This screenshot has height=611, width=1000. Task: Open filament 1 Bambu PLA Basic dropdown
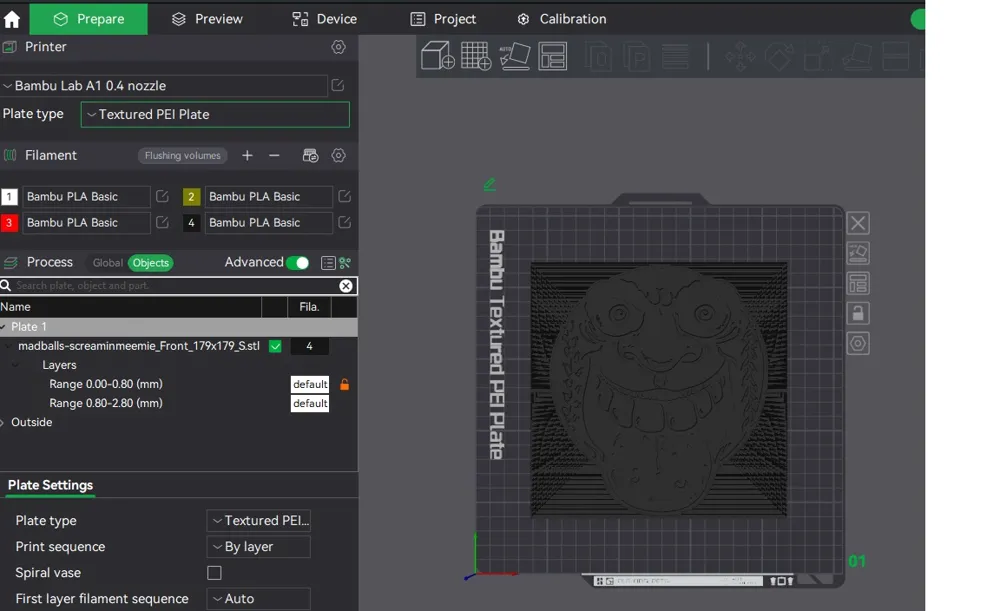coord(86,196)
